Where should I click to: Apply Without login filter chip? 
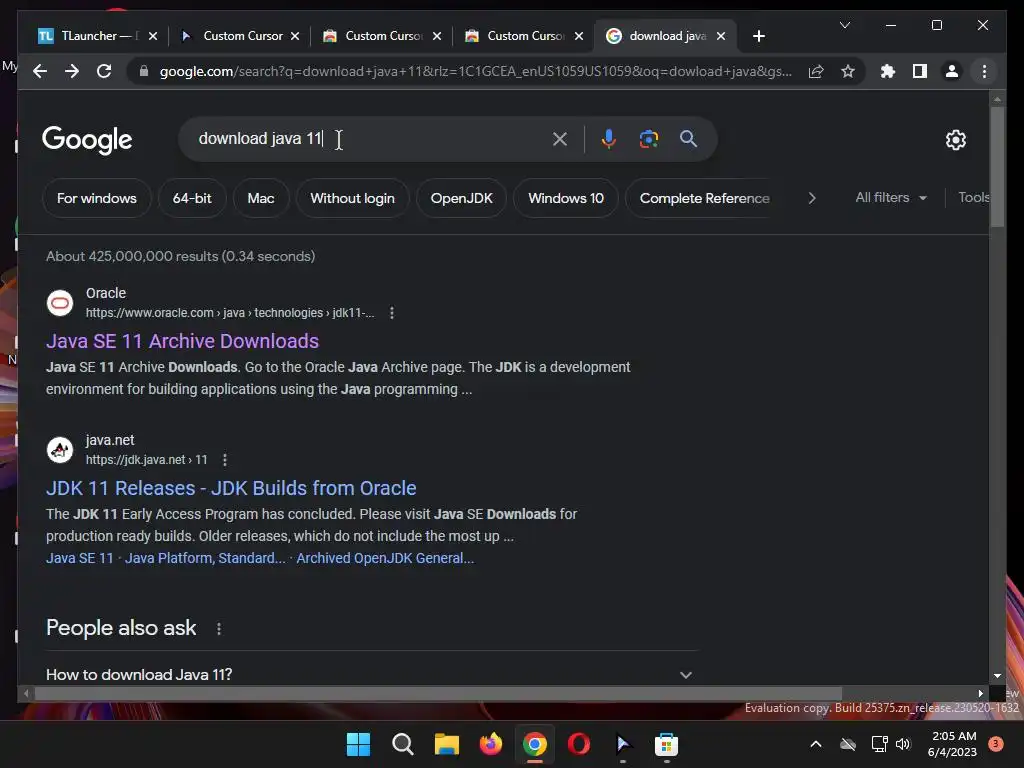pos(352,198)
